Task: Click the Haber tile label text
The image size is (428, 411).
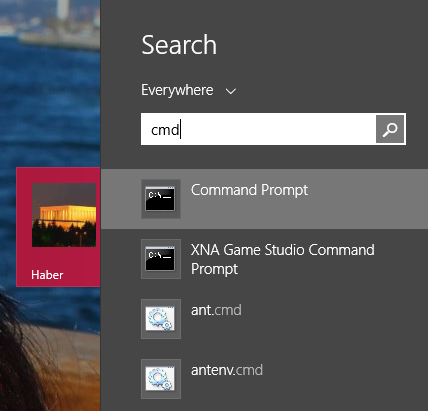Action: (47, 275)
